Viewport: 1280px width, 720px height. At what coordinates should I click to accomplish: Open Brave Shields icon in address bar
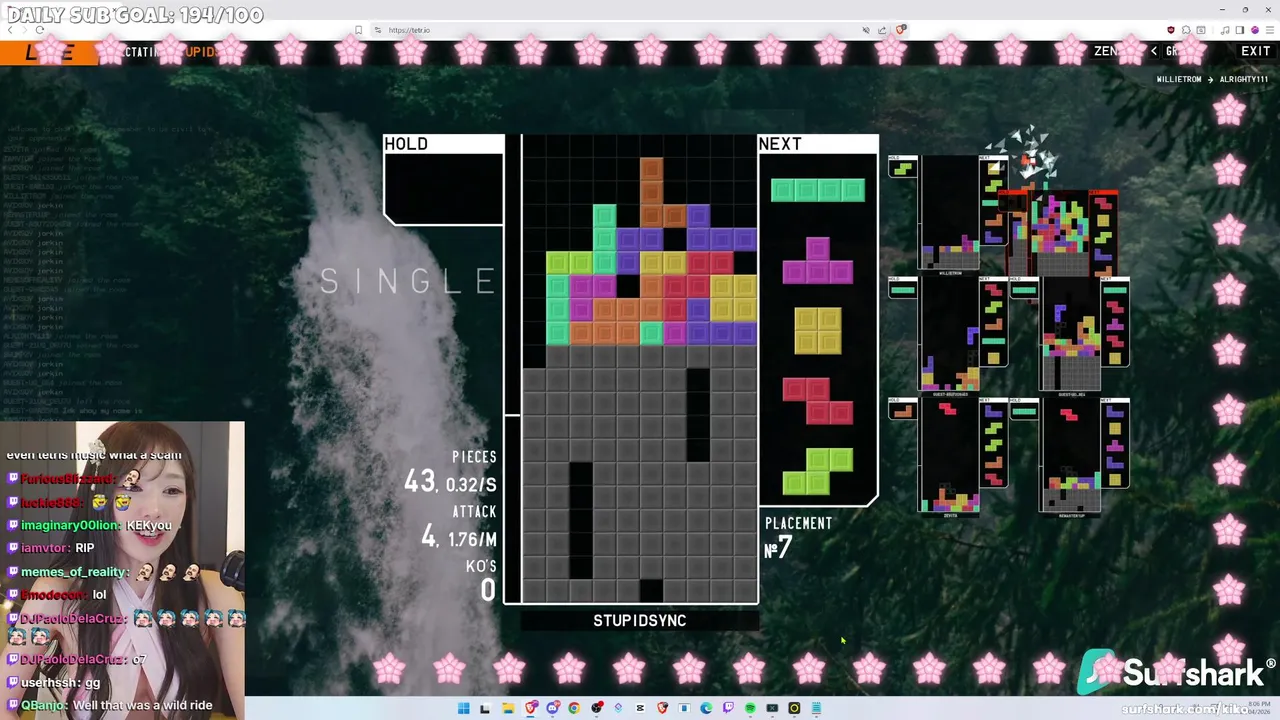click(900, 29)
